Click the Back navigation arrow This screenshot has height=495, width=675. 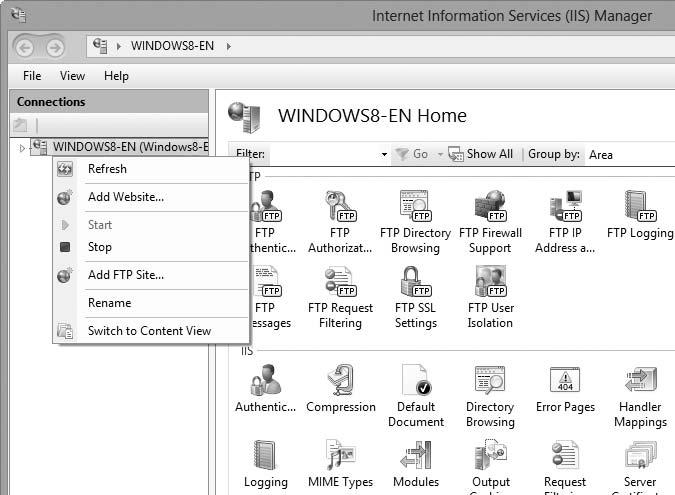tap(25, 47)
